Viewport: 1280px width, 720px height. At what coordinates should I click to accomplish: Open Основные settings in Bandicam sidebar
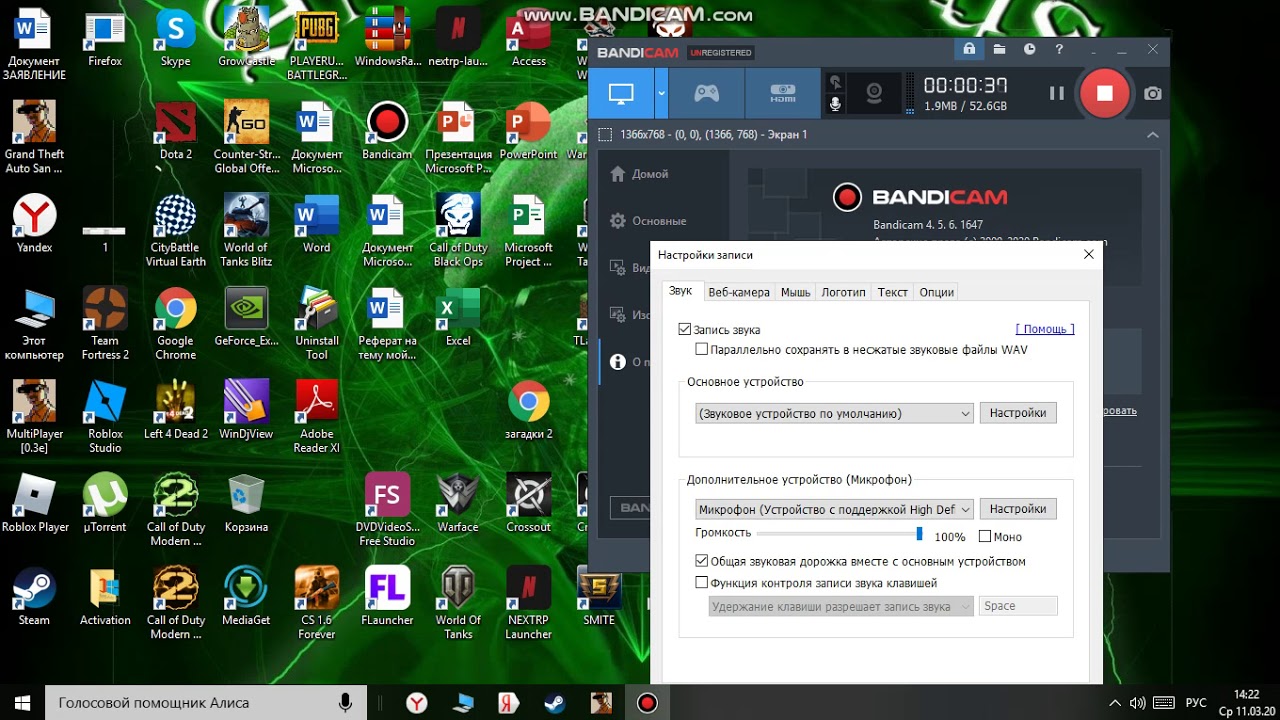tap(648, 221)
